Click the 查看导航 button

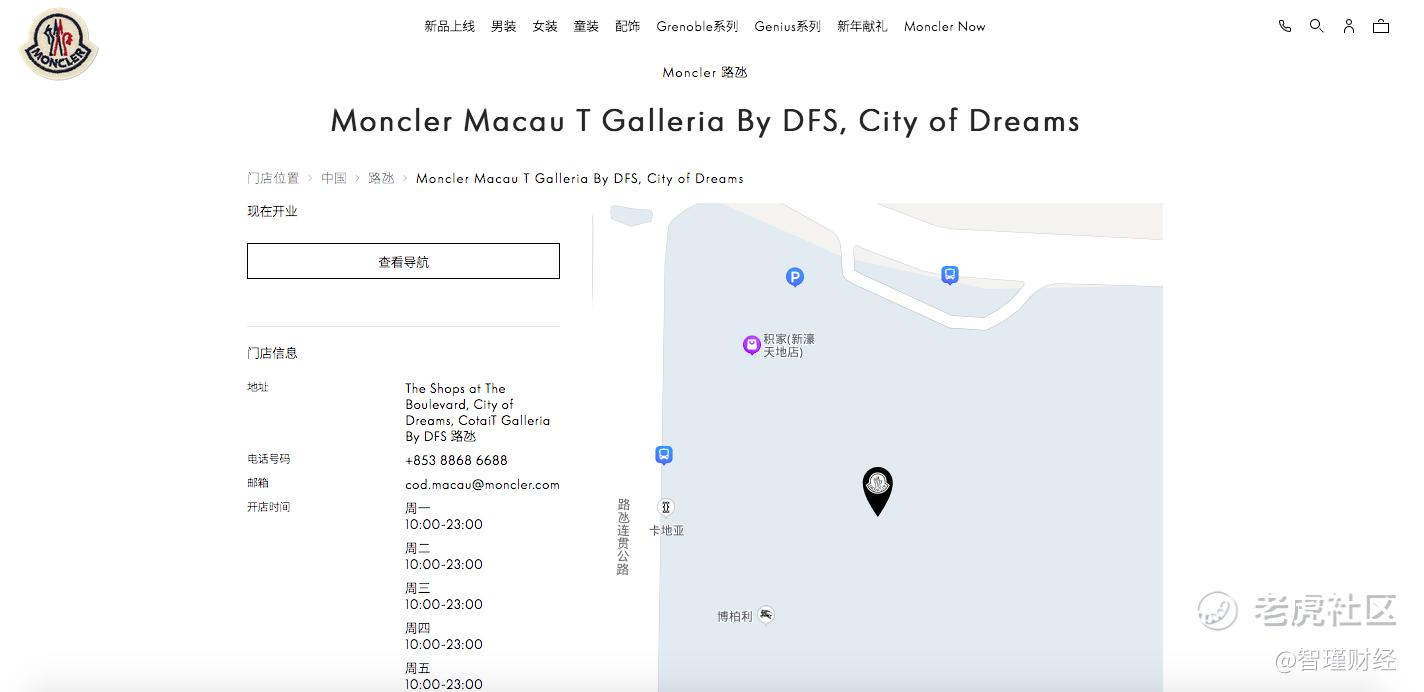click(x=403, y=261)
